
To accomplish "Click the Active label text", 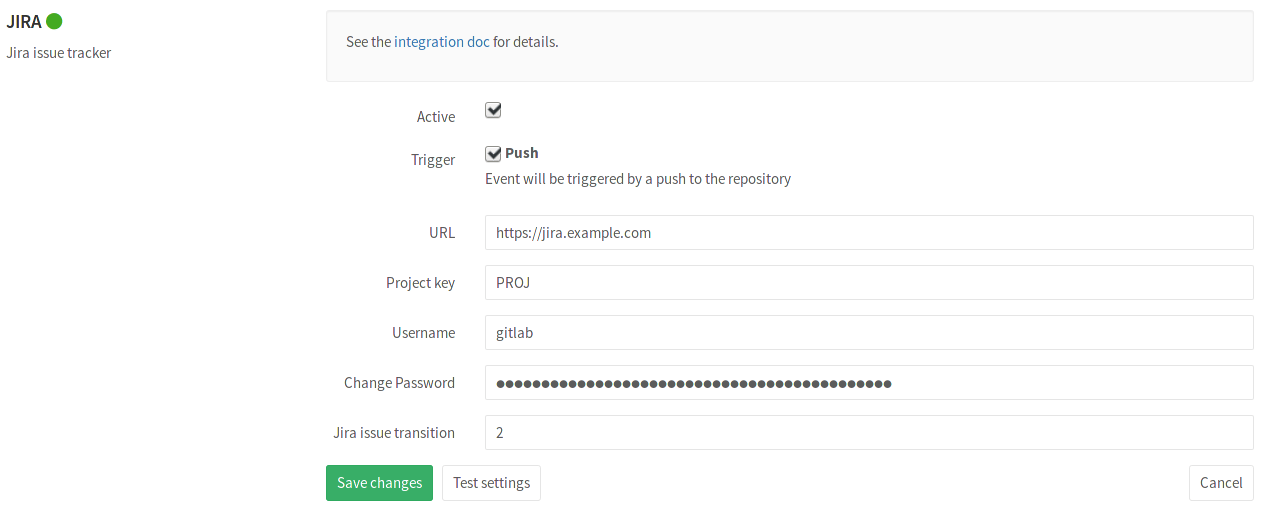I will click(436, 117).
